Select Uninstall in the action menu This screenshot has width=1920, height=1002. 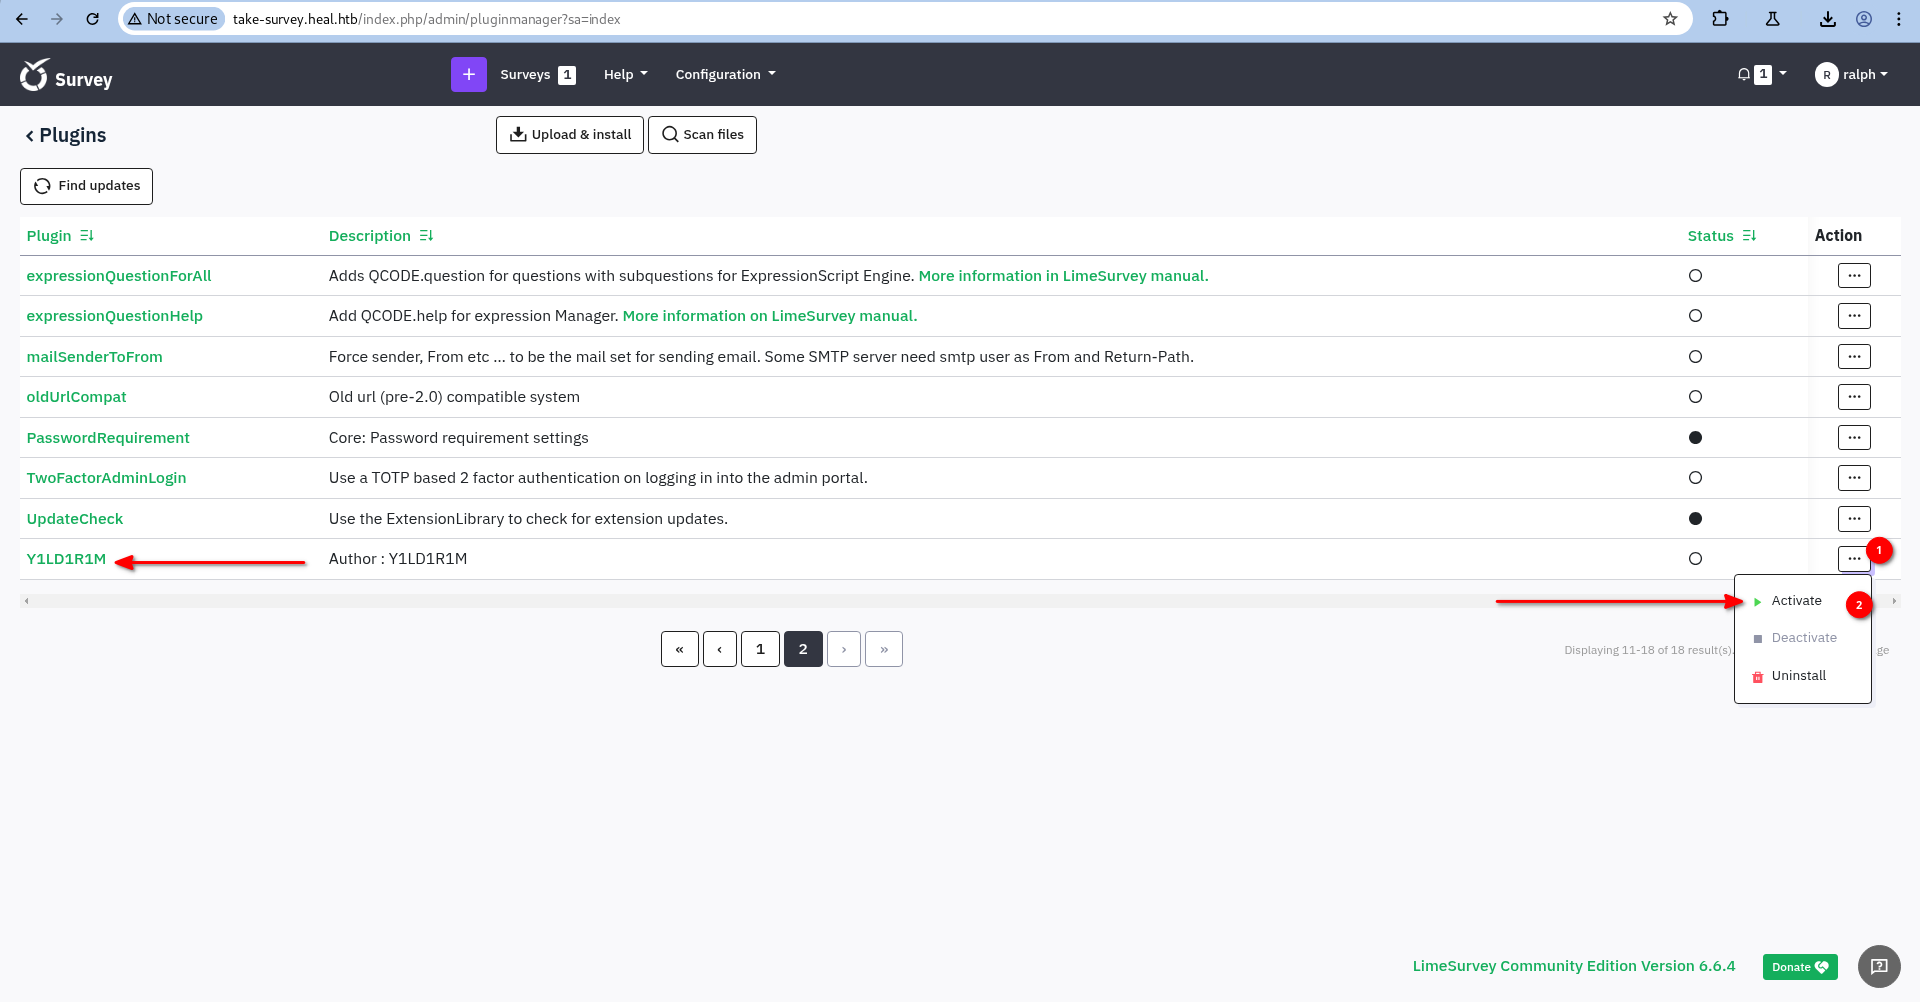pyautogui.click(x=1798, y=676)
